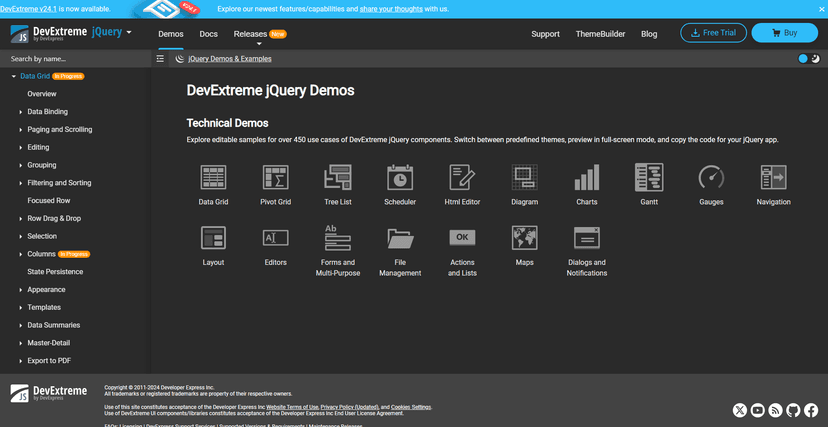828x427 pixels.
Task: Click the Free Trial button
Action: pos(713,33)
